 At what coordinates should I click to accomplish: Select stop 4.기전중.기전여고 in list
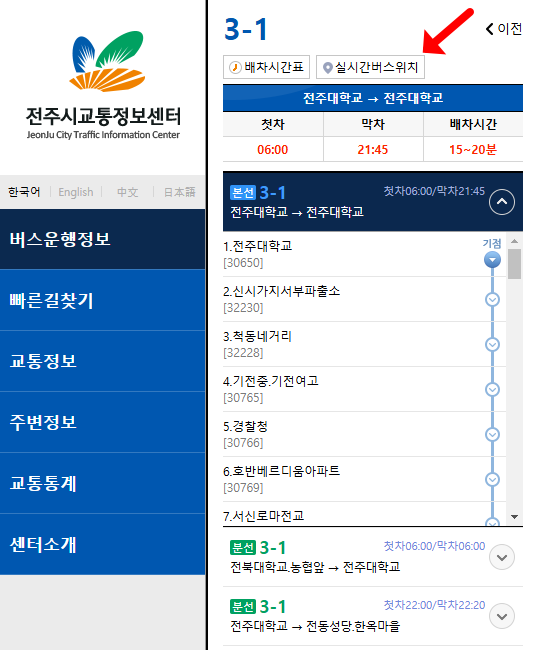[364, 389]
